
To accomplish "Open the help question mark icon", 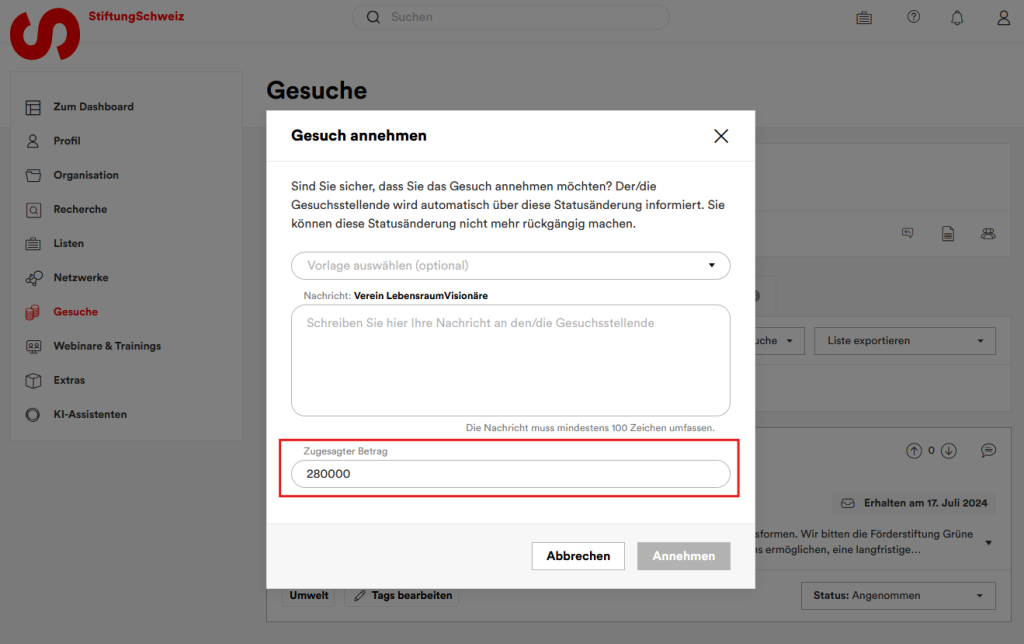I will point(913,18).
